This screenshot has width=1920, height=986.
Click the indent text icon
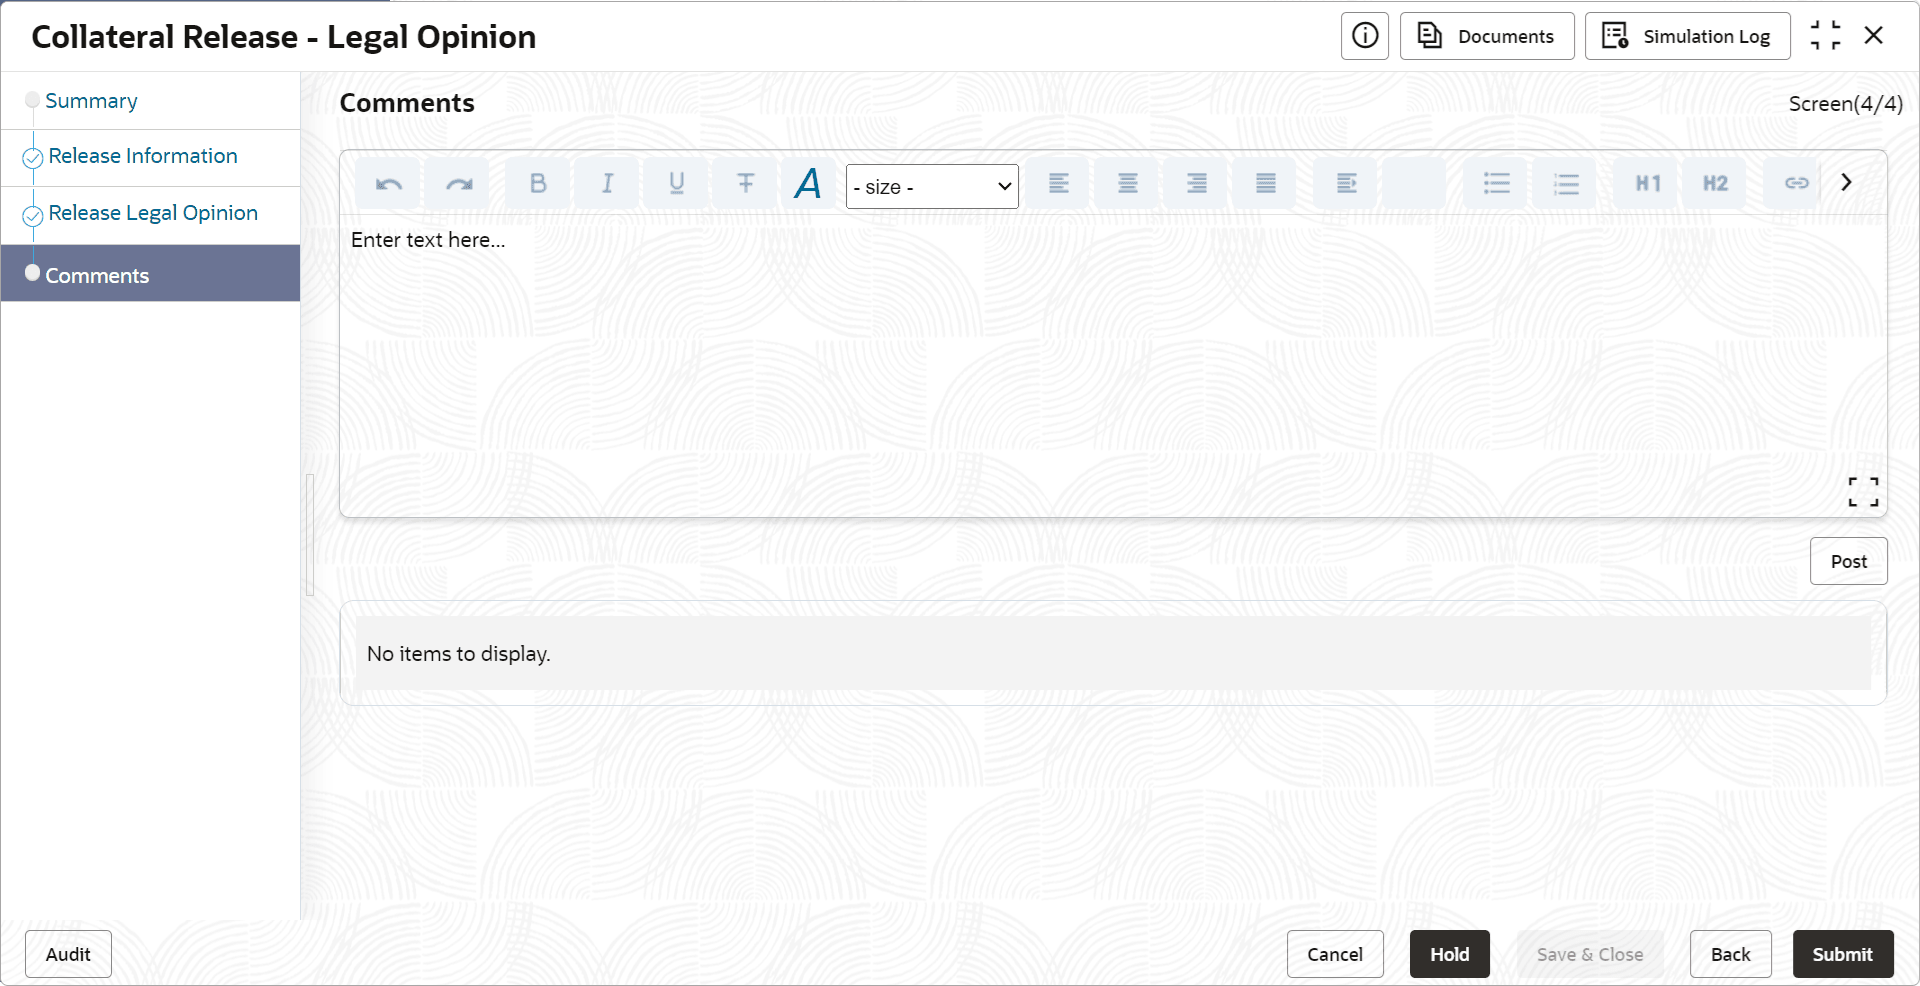pos(1346,183)
